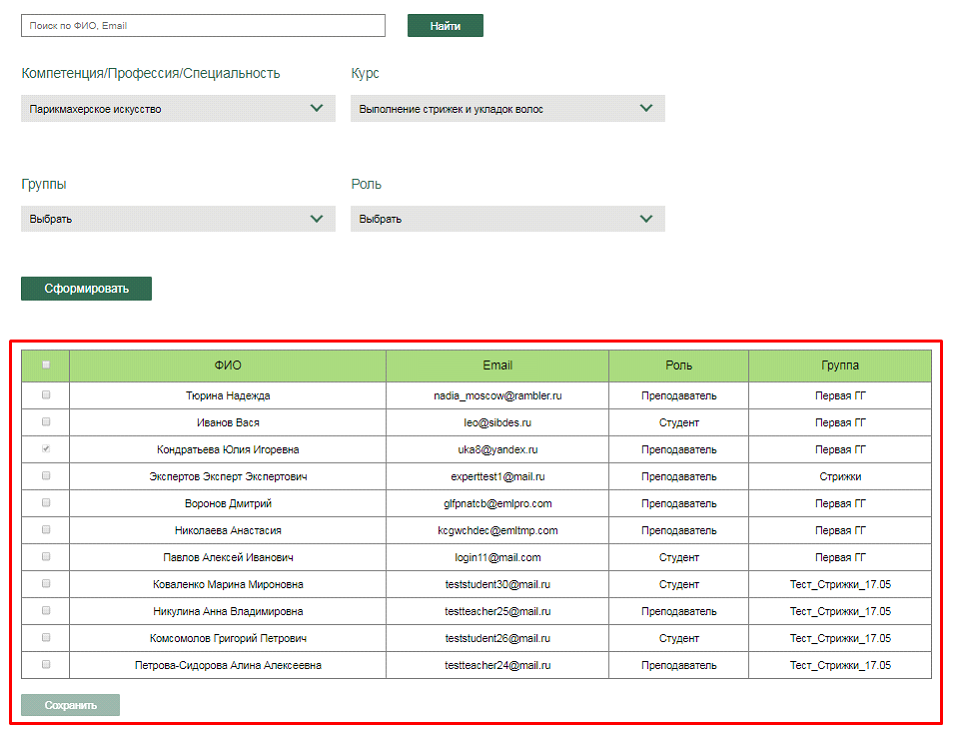Uncheck the box for Кондратьева Юлия Игоревна

coord(46,449)
